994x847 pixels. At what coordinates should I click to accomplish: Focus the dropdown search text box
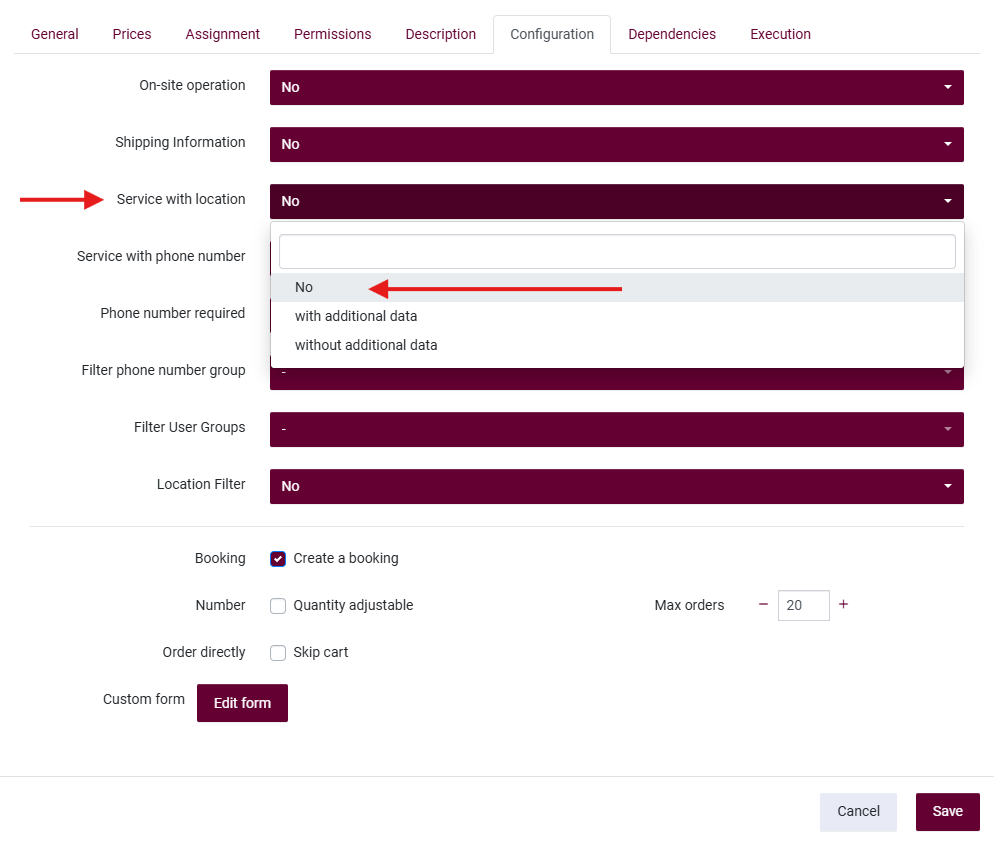pos(616,251)
